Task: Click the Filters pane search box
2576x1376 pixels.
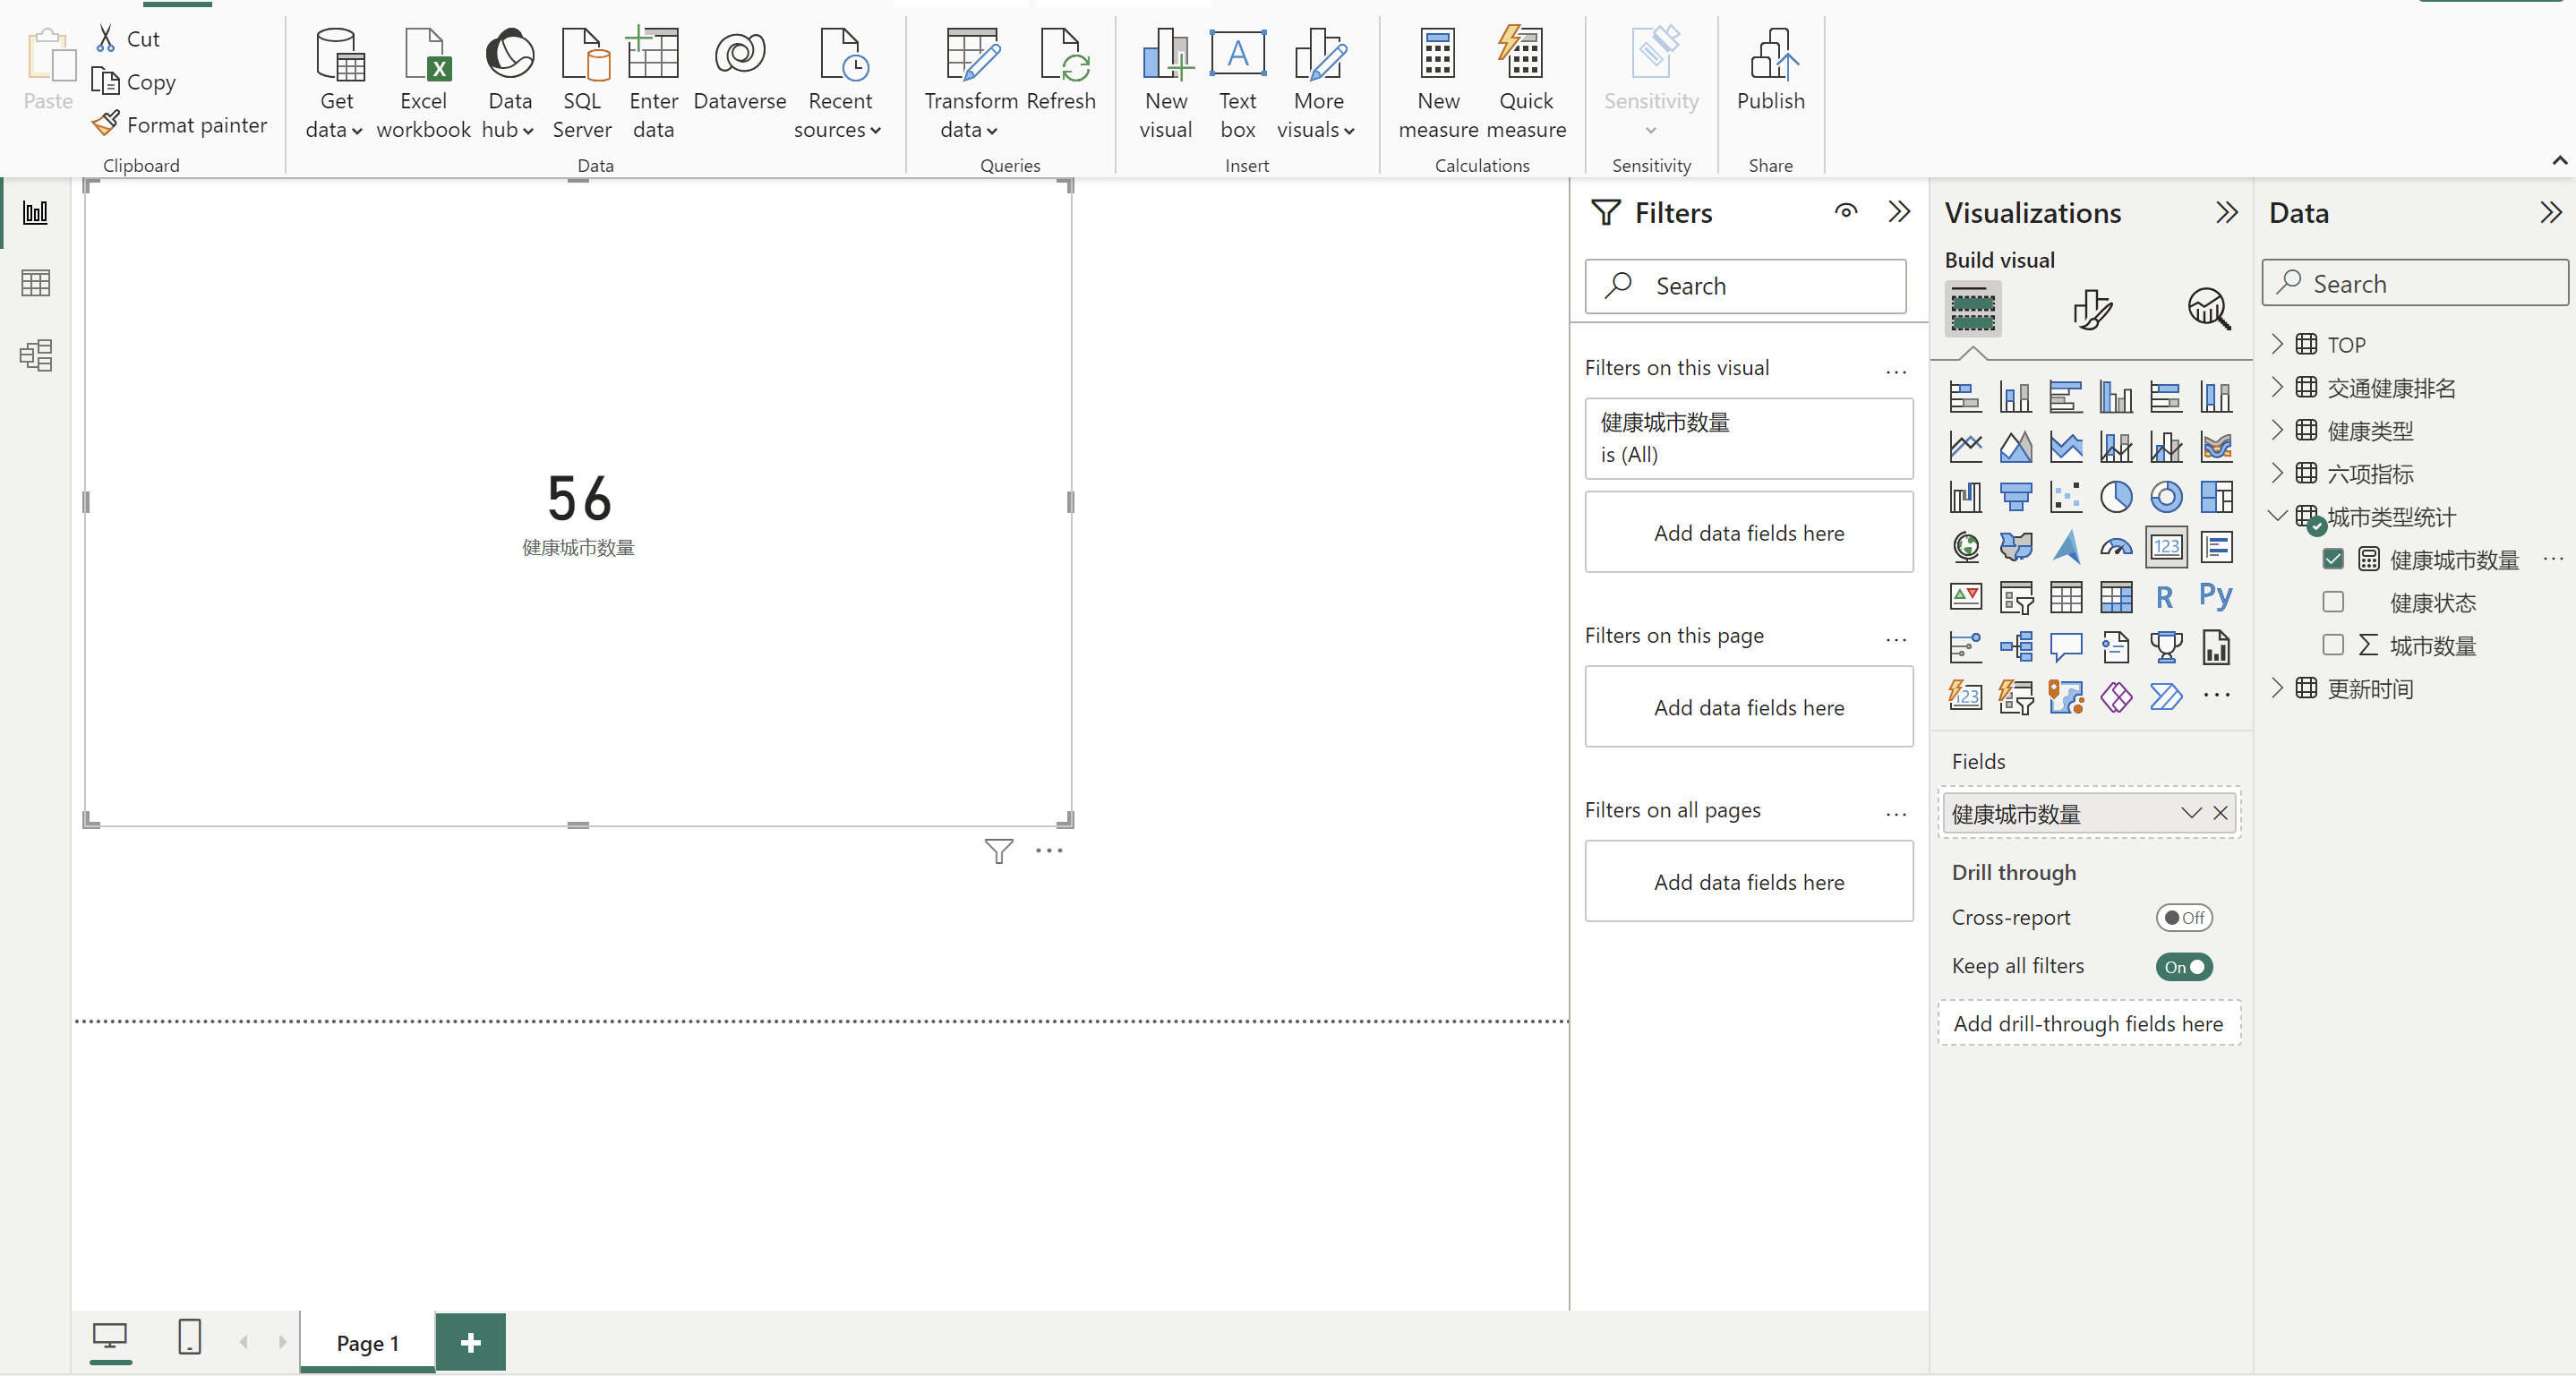Action: pyautogui.click(x=1745, y=286)
